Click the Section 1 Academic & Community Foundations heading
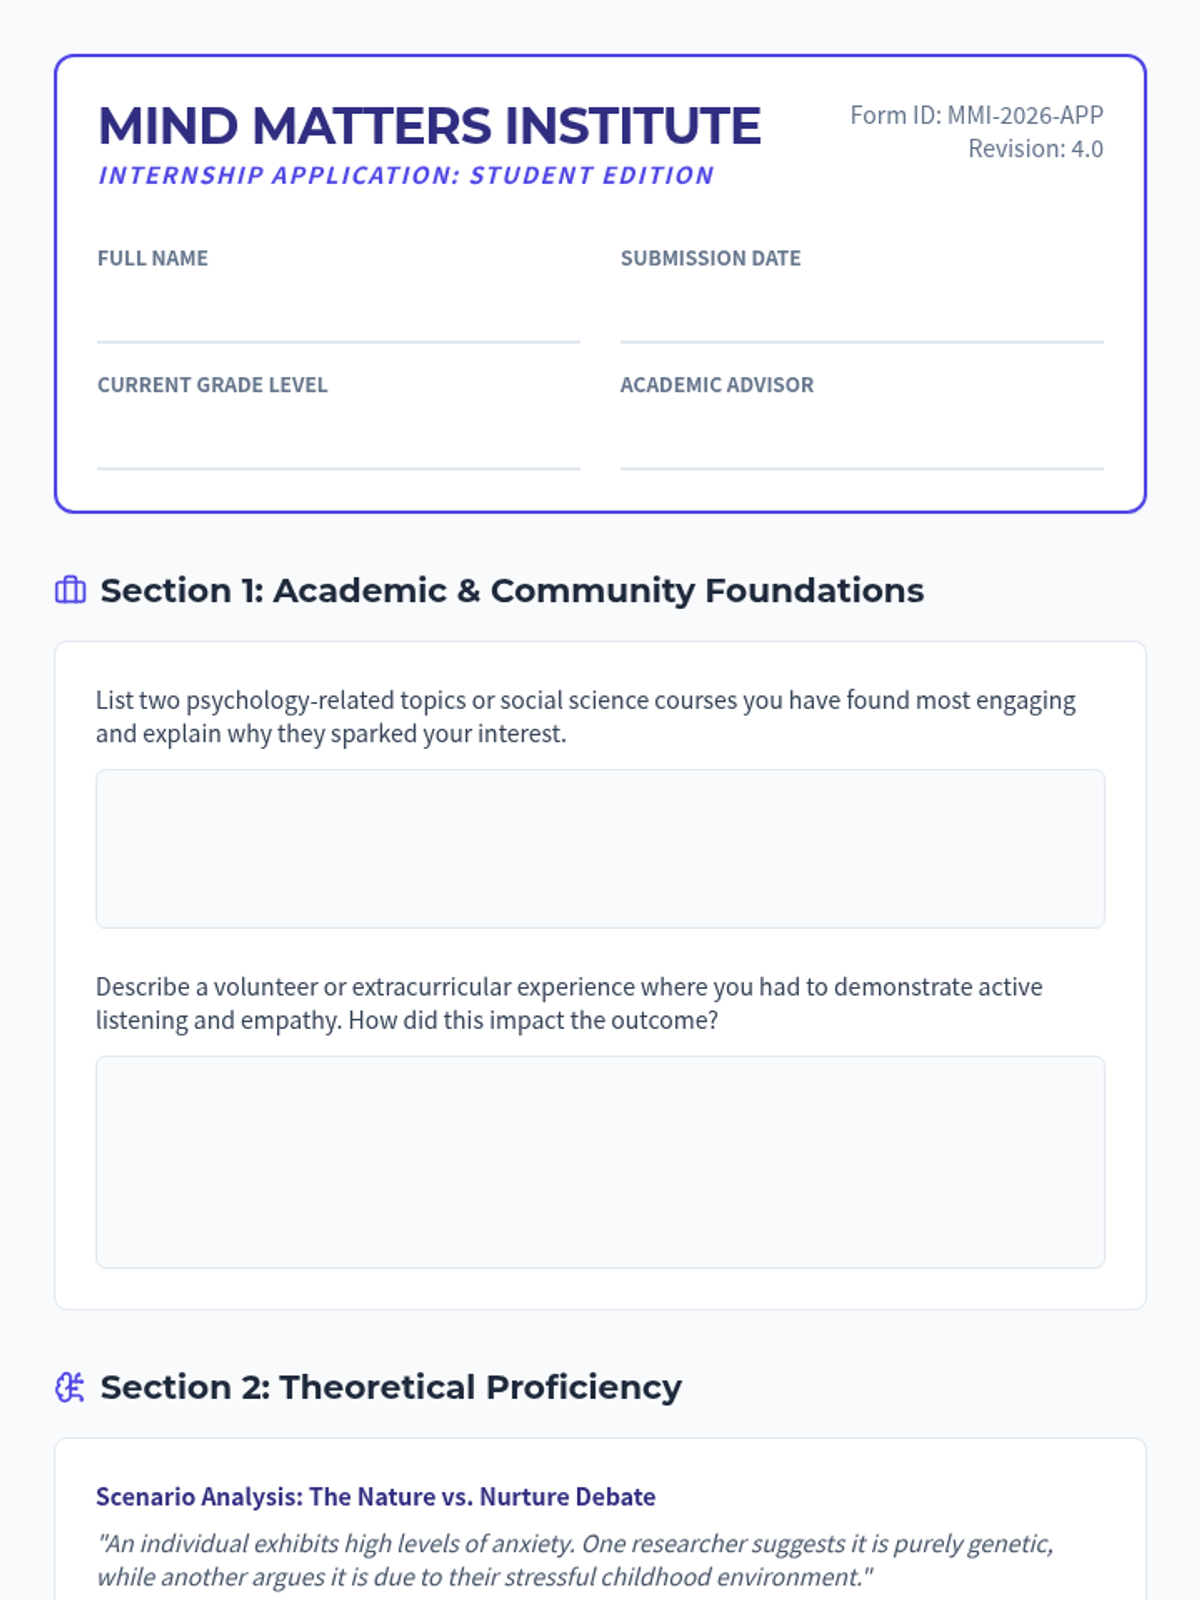This screenshot has height=1600, width=1200. click(x=512, y=590)
